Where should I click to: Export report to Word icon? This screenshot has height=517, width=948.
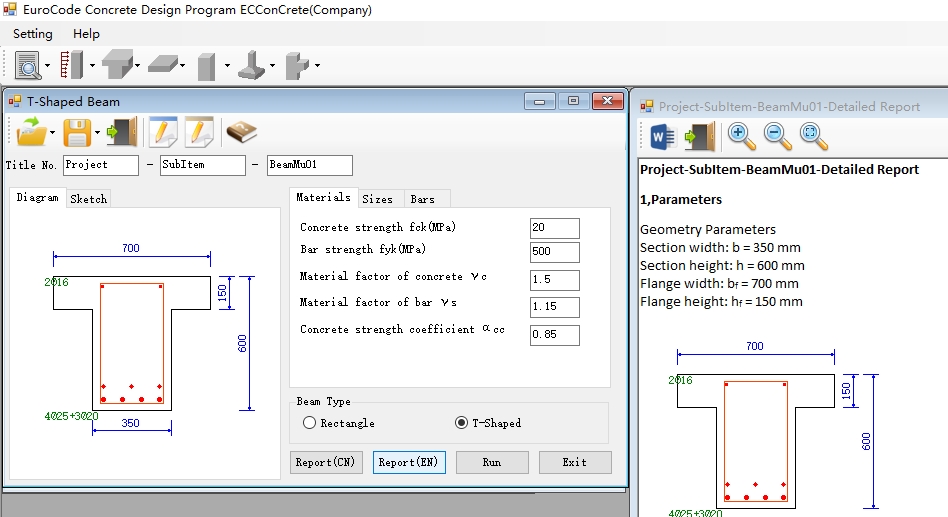(663, 137)
